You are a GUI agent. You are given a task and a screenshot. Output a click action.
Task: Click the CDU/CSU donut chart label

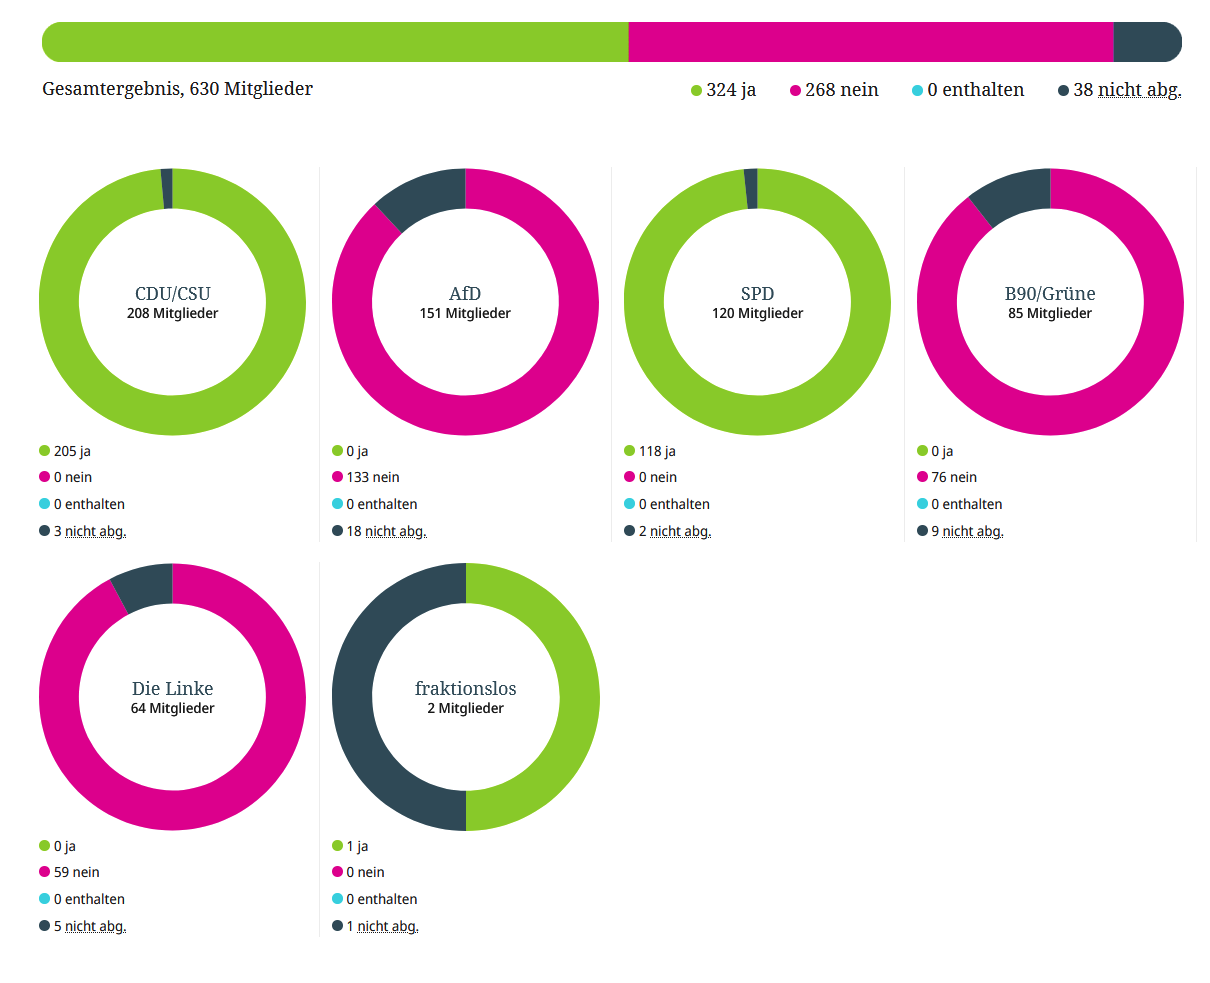tap(172, 294)
